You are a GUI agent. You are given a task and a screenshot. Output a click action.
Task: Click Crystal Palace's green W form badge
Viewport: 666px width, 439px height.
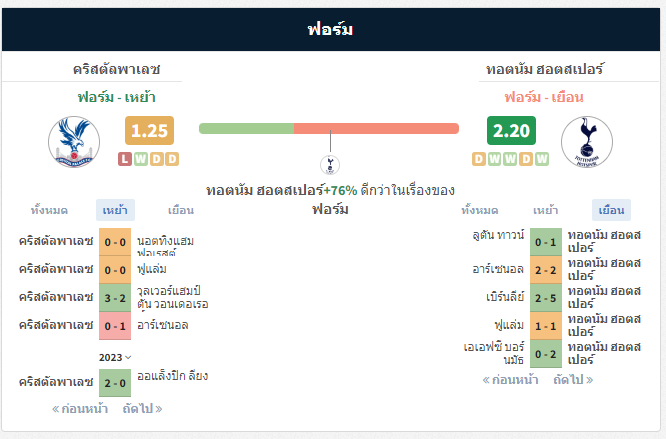point(141,159)
